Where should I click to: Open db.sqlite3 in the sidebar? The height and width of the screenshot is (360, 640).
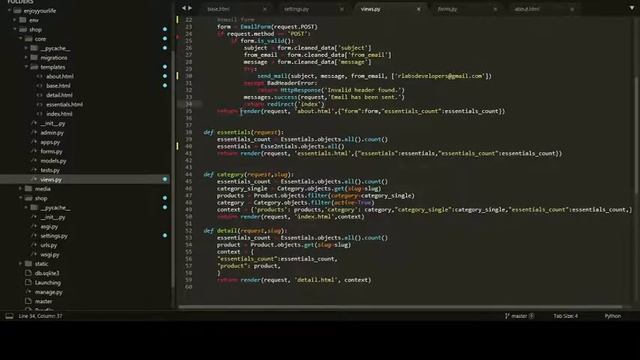click(x=47, y=273)
